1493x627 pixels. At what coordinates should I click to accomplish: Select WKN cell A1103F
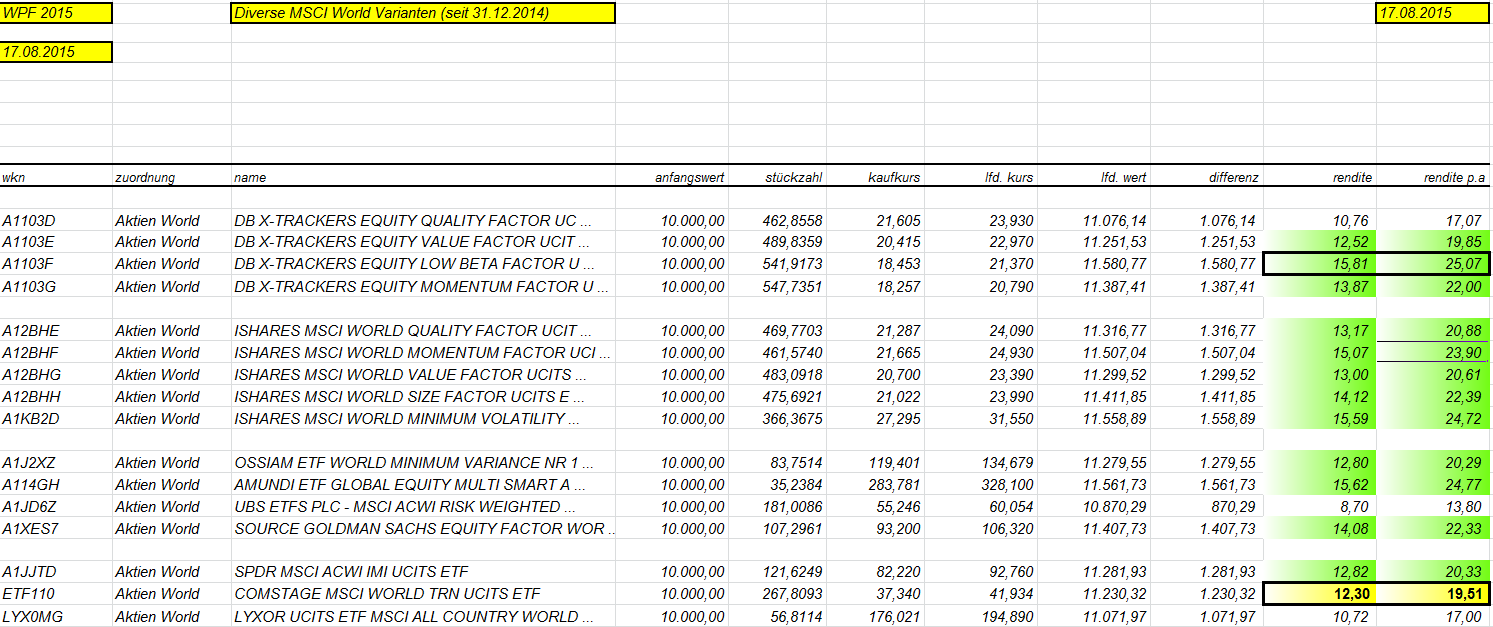(56, 264)
